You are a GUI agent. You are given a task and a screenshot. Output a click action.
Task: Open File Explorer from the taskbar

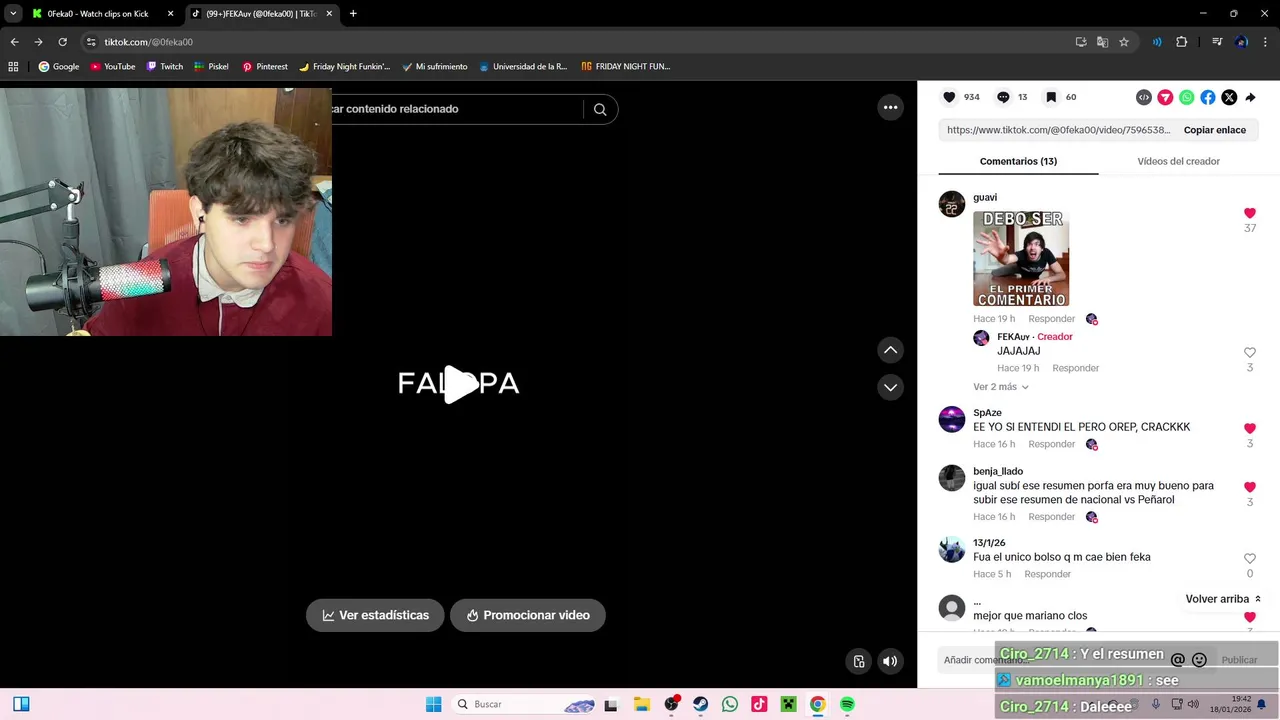641,704
